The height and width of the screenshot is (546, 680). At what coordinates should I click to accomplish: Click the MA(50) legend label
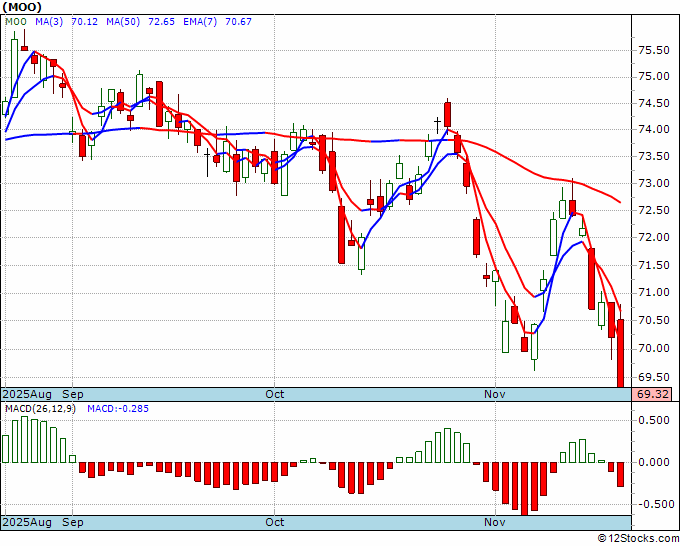(x=123, y=22)
